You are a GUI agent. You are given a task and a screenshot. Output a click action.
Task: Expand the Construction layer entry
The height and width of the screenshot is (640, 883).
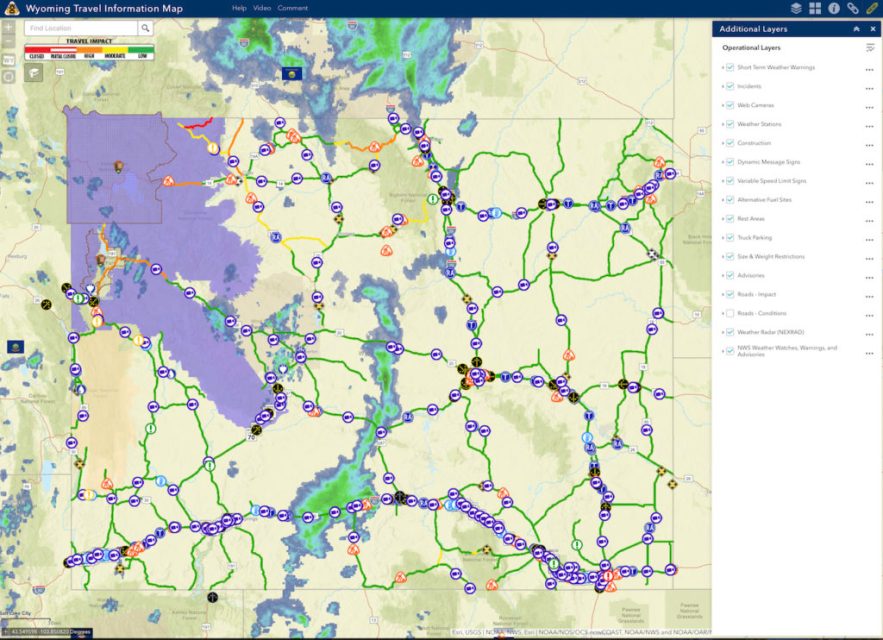(x=721, y=142)
